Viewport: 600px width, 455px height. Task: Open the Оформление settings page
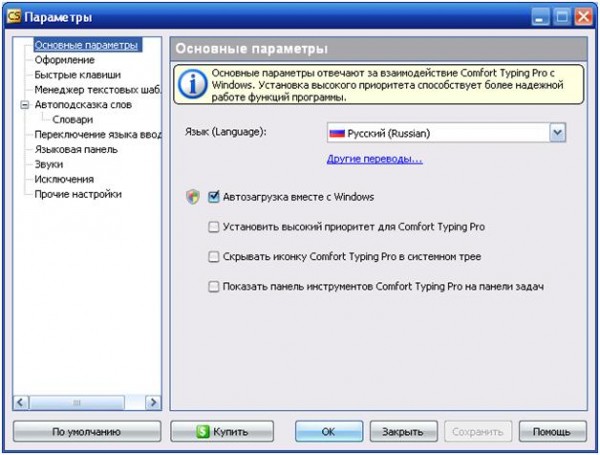[x=64, y=60]
